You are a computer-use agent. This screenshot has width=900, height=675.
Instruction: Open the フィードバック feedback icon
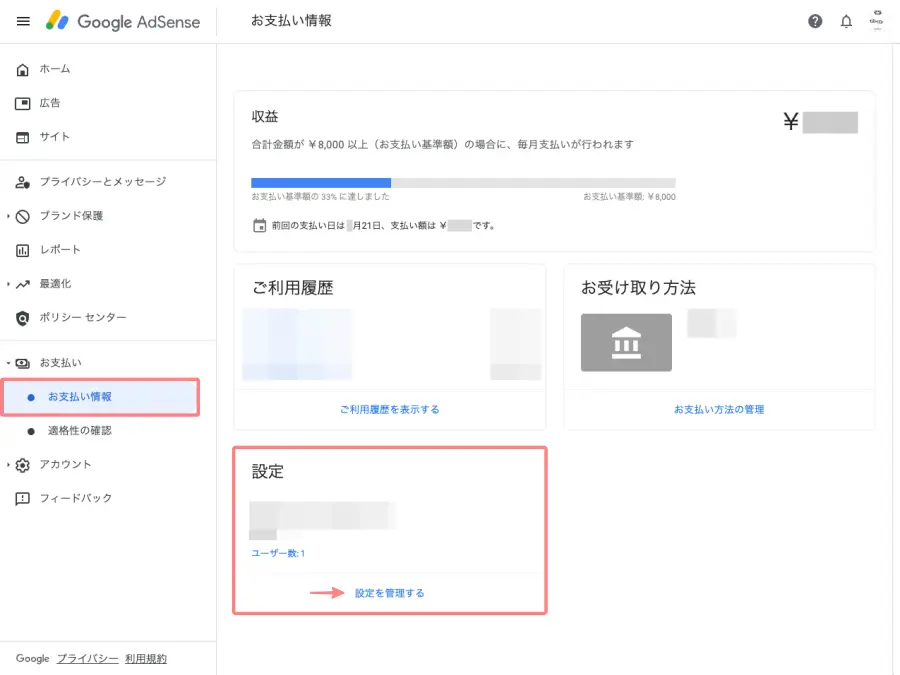(x=22, y=498)
